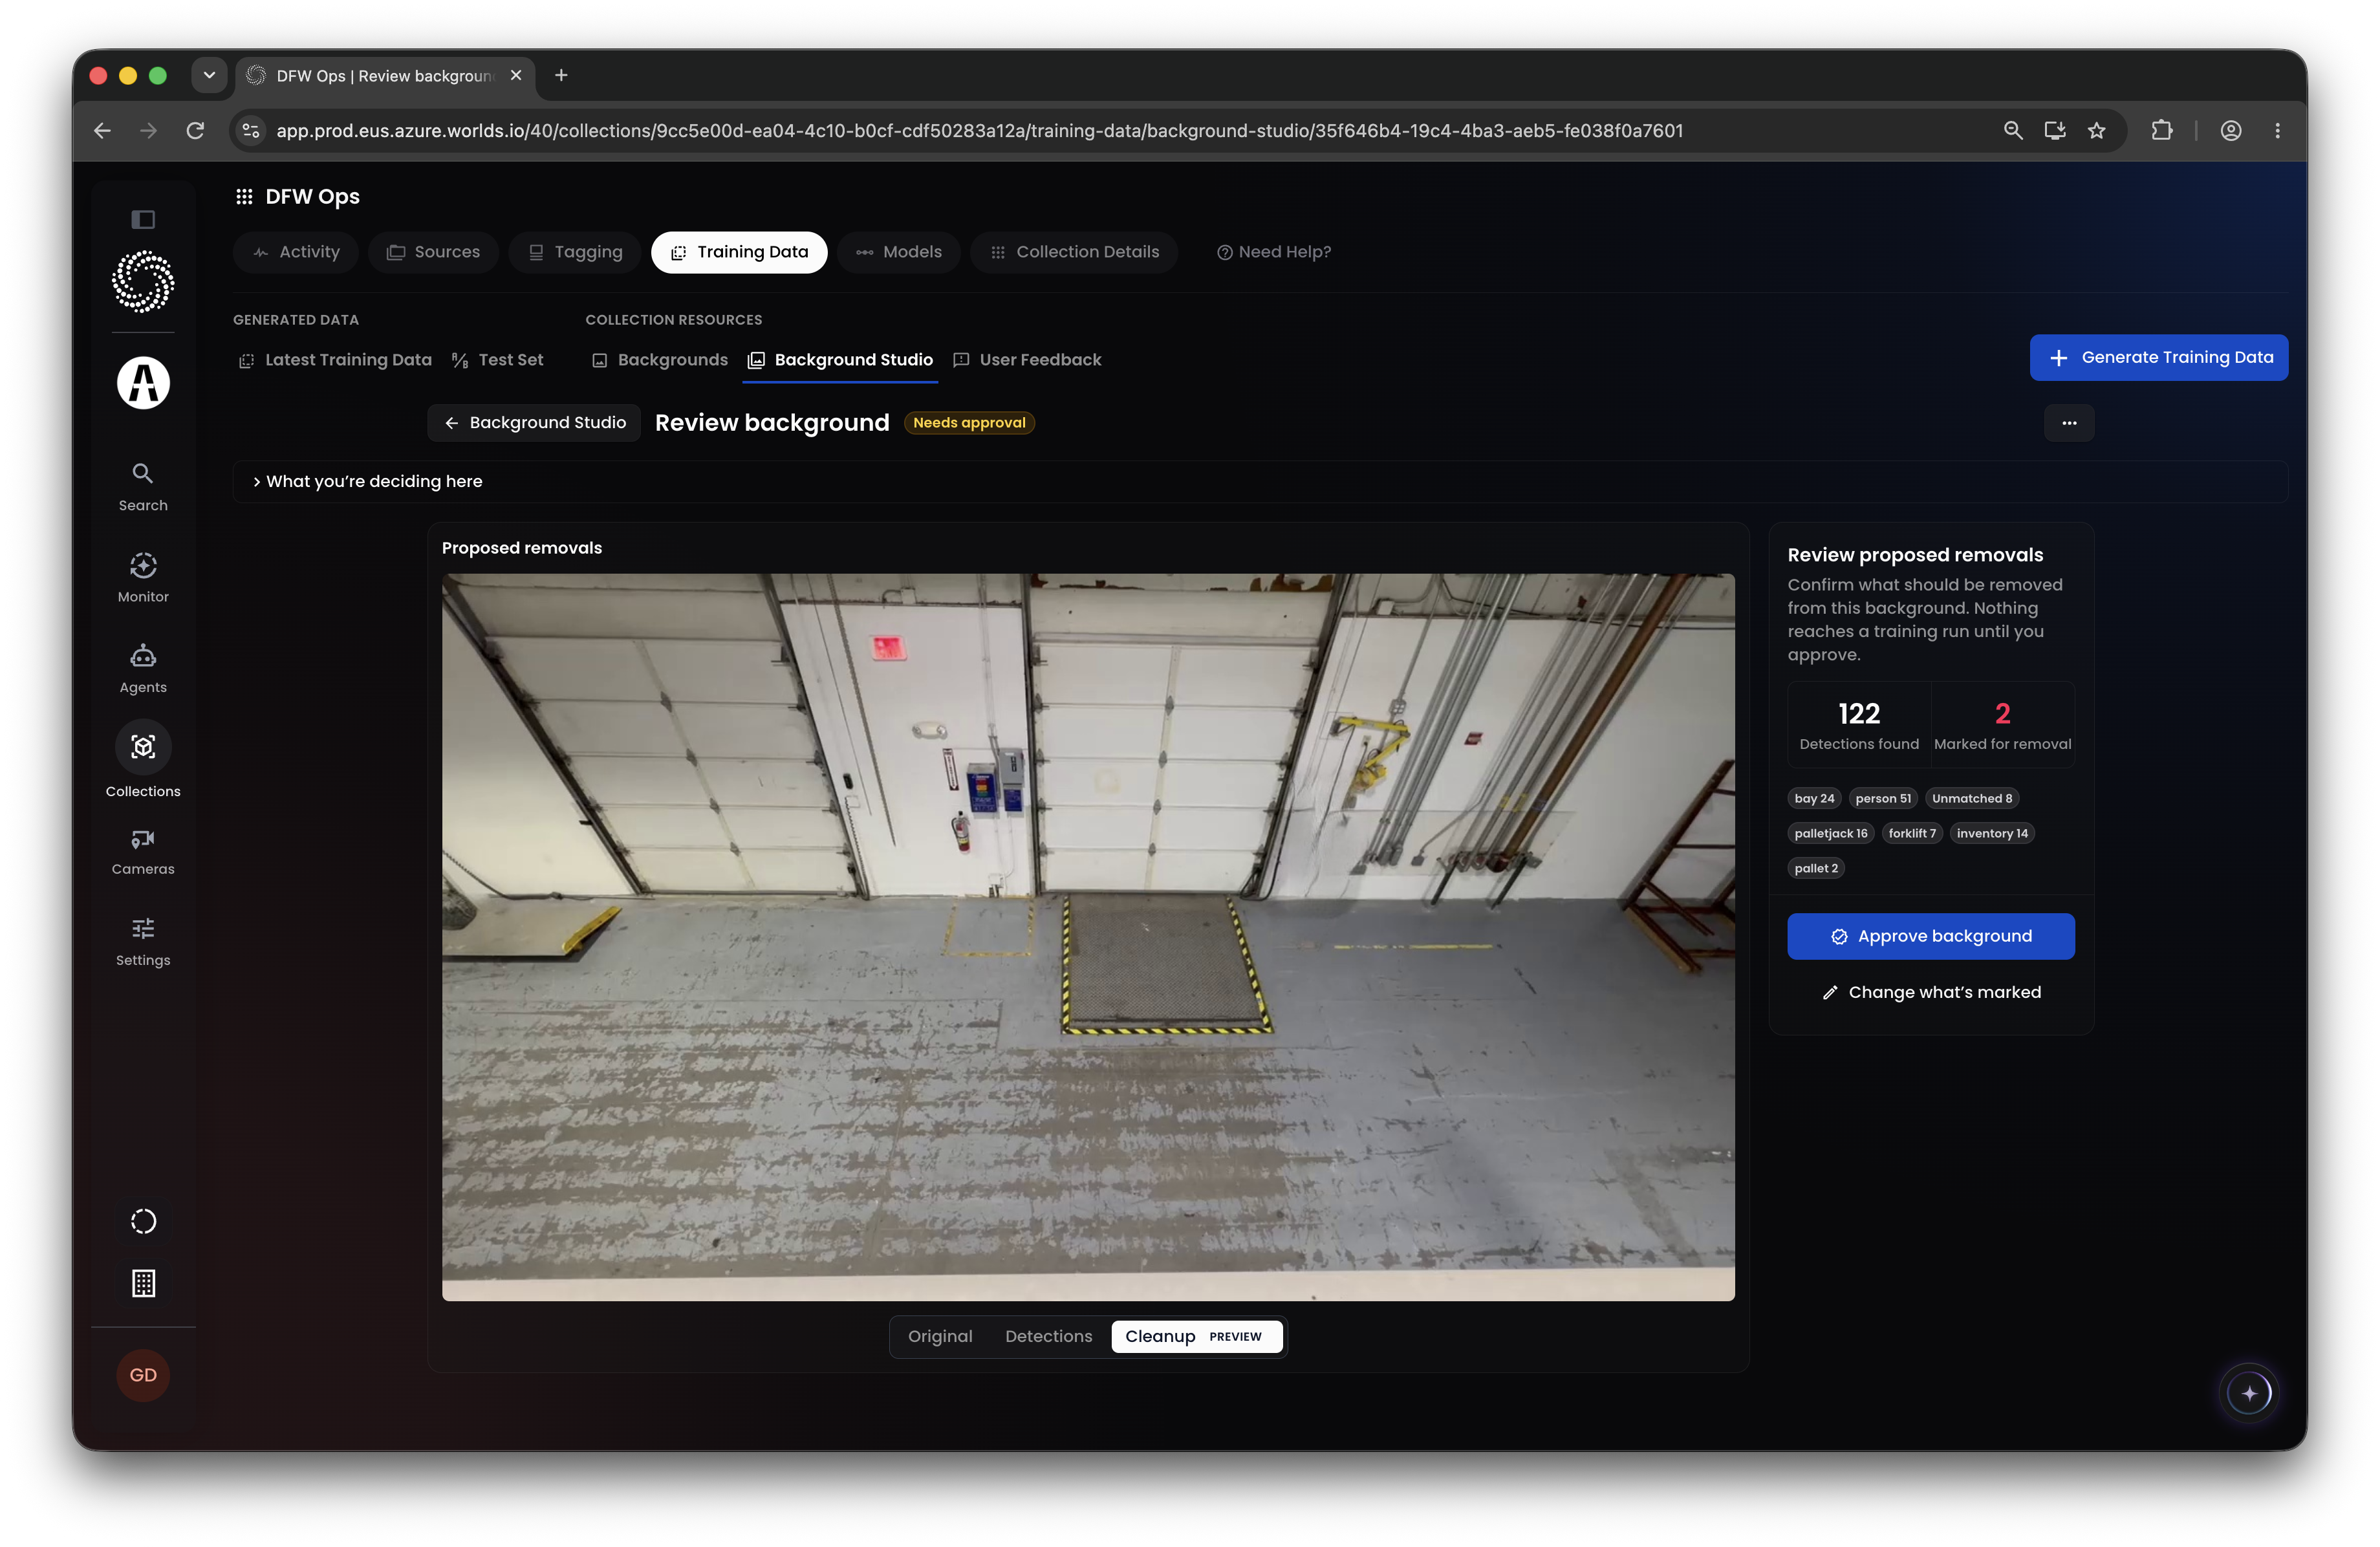Open Search in the sidebar
This screenshot has width=2380, height=1547.
click(x=143, y=487)
